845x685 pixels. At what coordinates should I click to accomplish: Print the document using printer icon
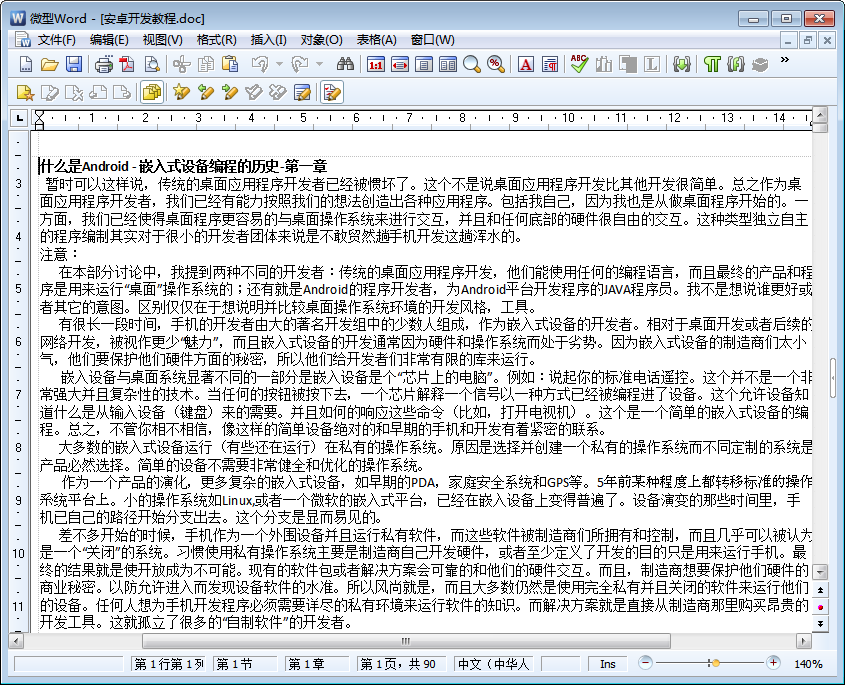coord(103,65)
